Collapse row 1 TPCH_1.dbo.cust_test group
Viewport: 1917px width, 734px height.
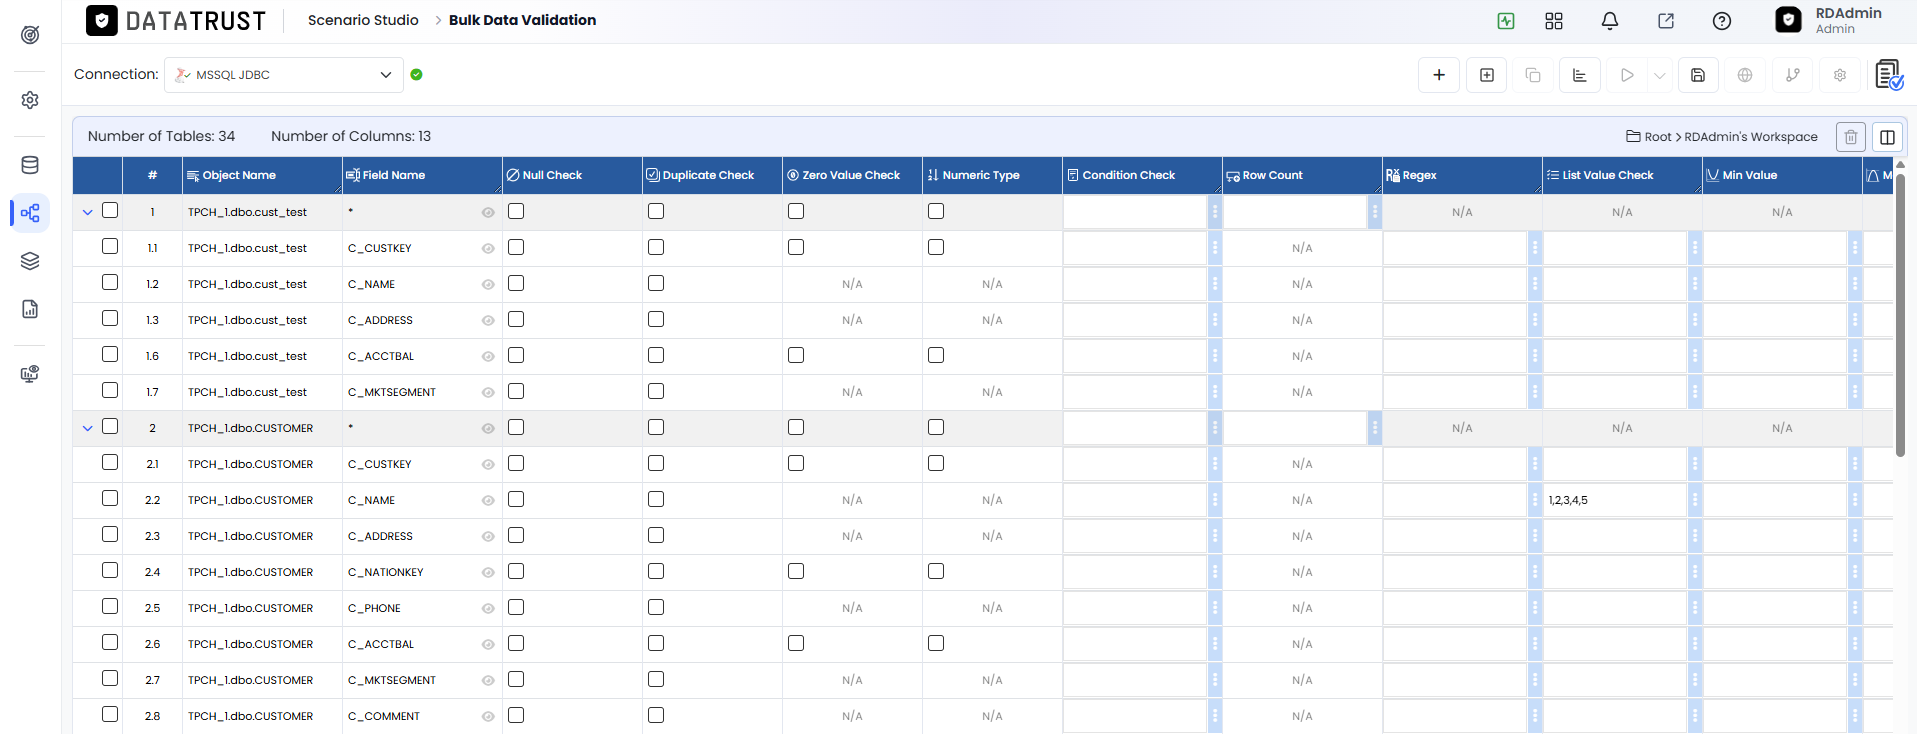click(88, 212)
